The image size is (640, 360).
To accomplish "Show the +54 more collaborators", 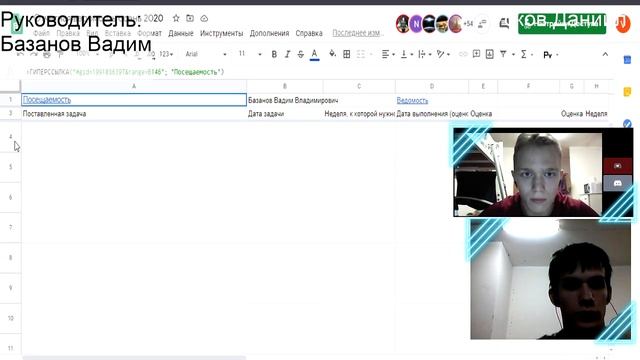I will click(468, 24).
